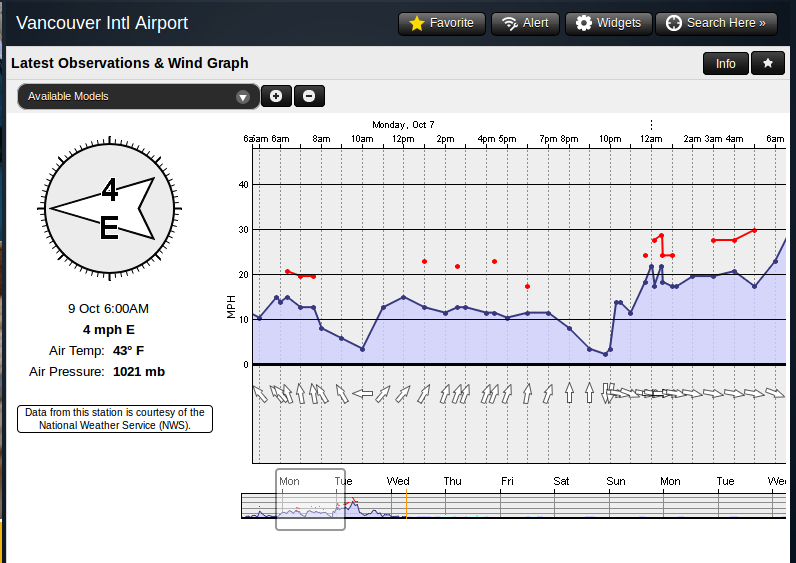Open the Alert settings
The height and width of the screenshot is (563, 796).
525,23
